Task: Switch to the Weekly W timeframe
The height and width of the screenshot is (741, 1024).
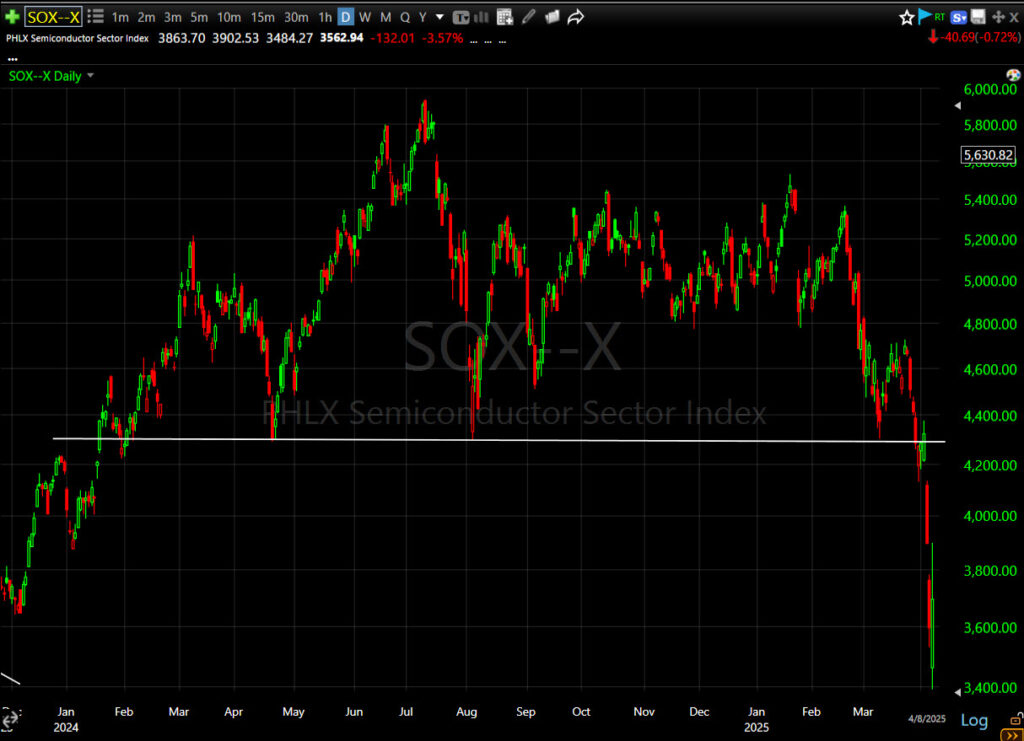Action: (x=365, y=17)
